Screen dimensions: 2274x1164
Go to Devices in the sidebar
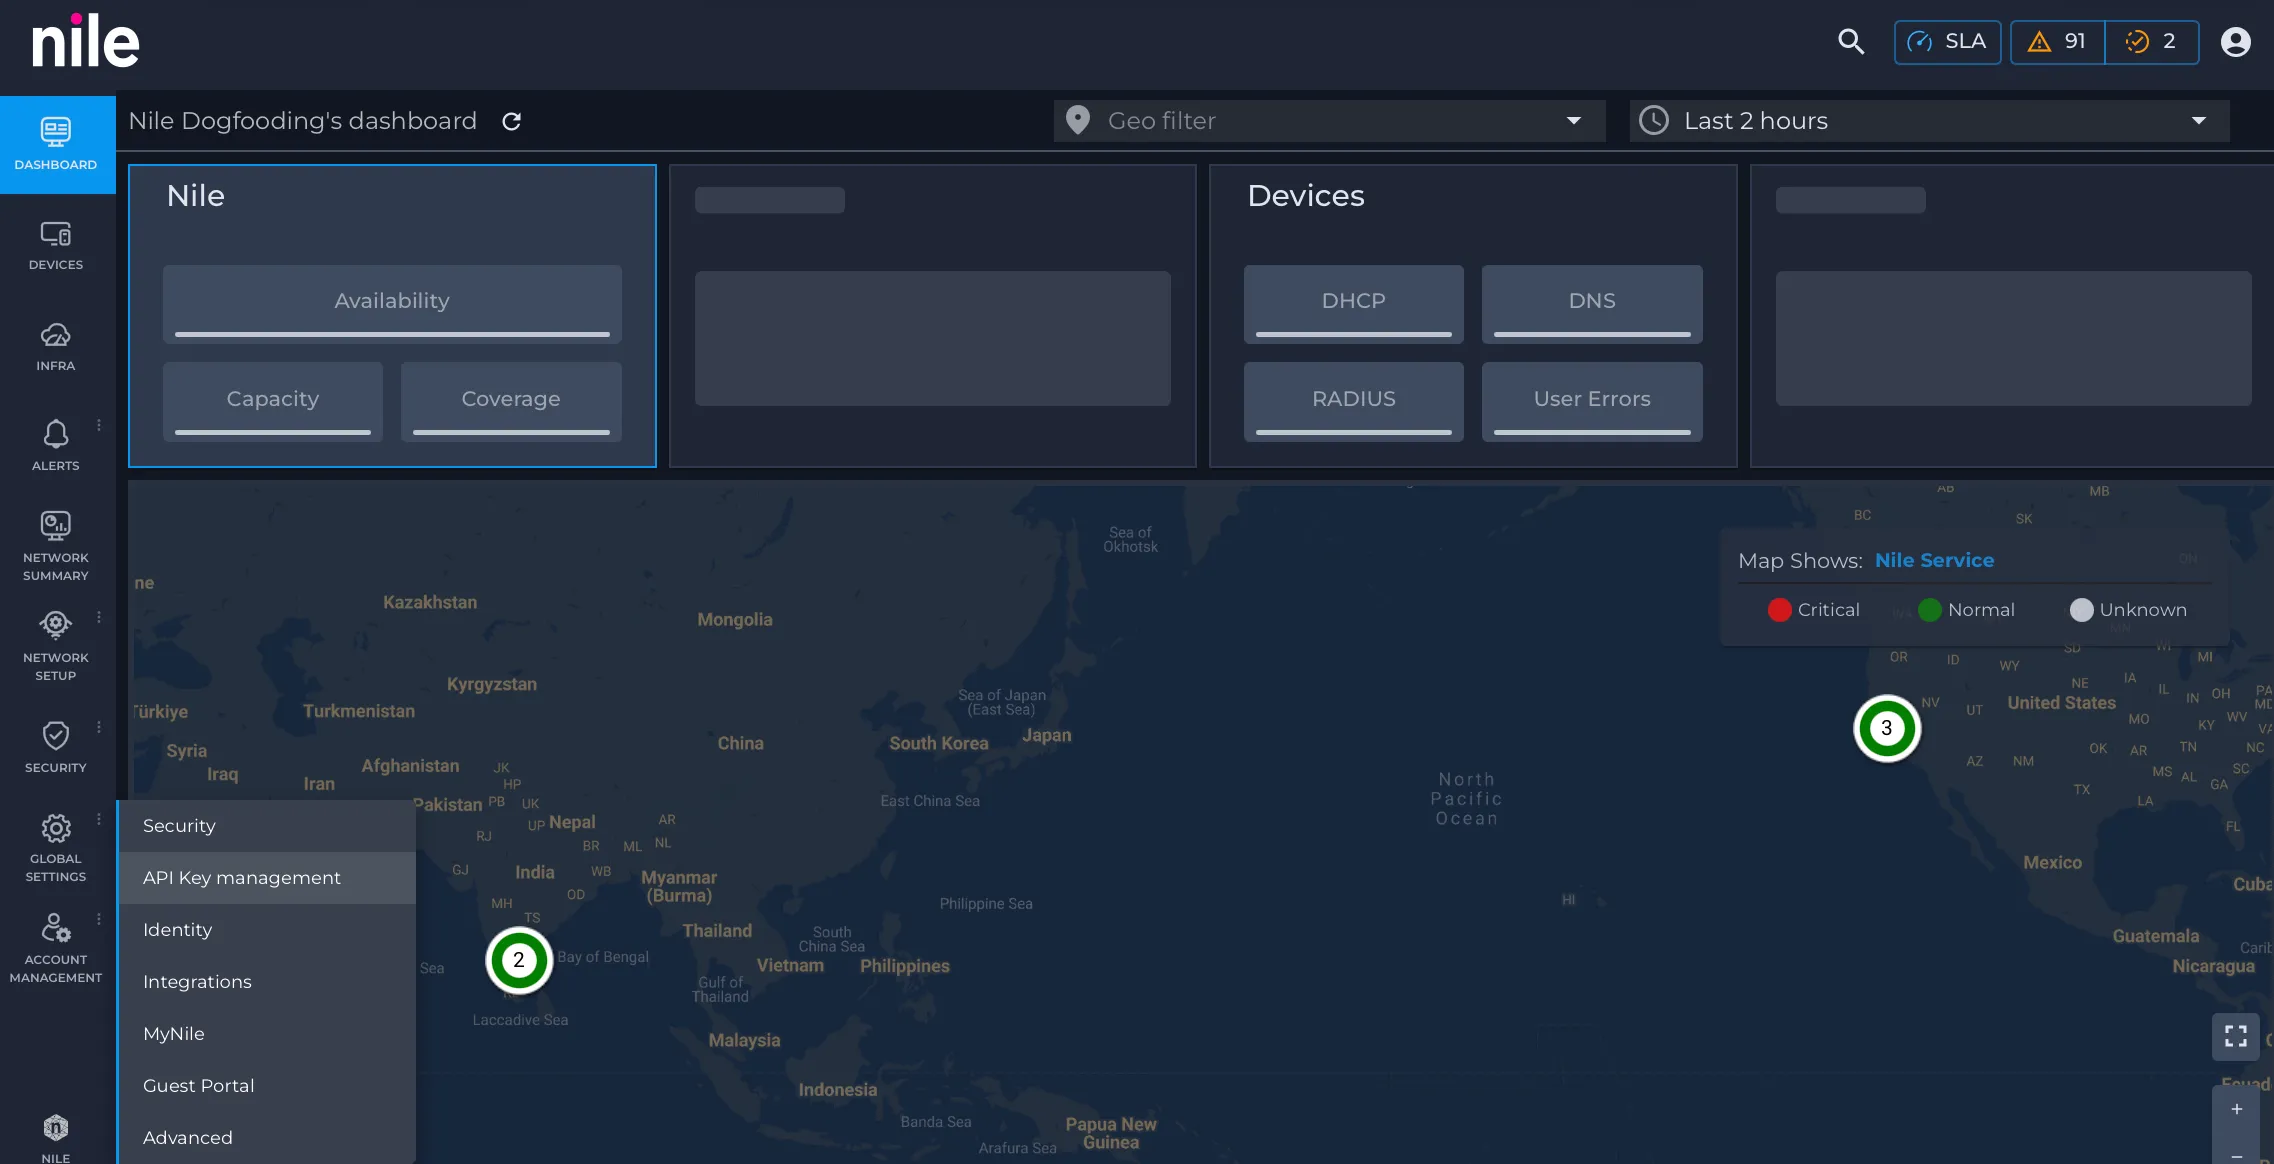pyautogui.click(x=56, y=245)
